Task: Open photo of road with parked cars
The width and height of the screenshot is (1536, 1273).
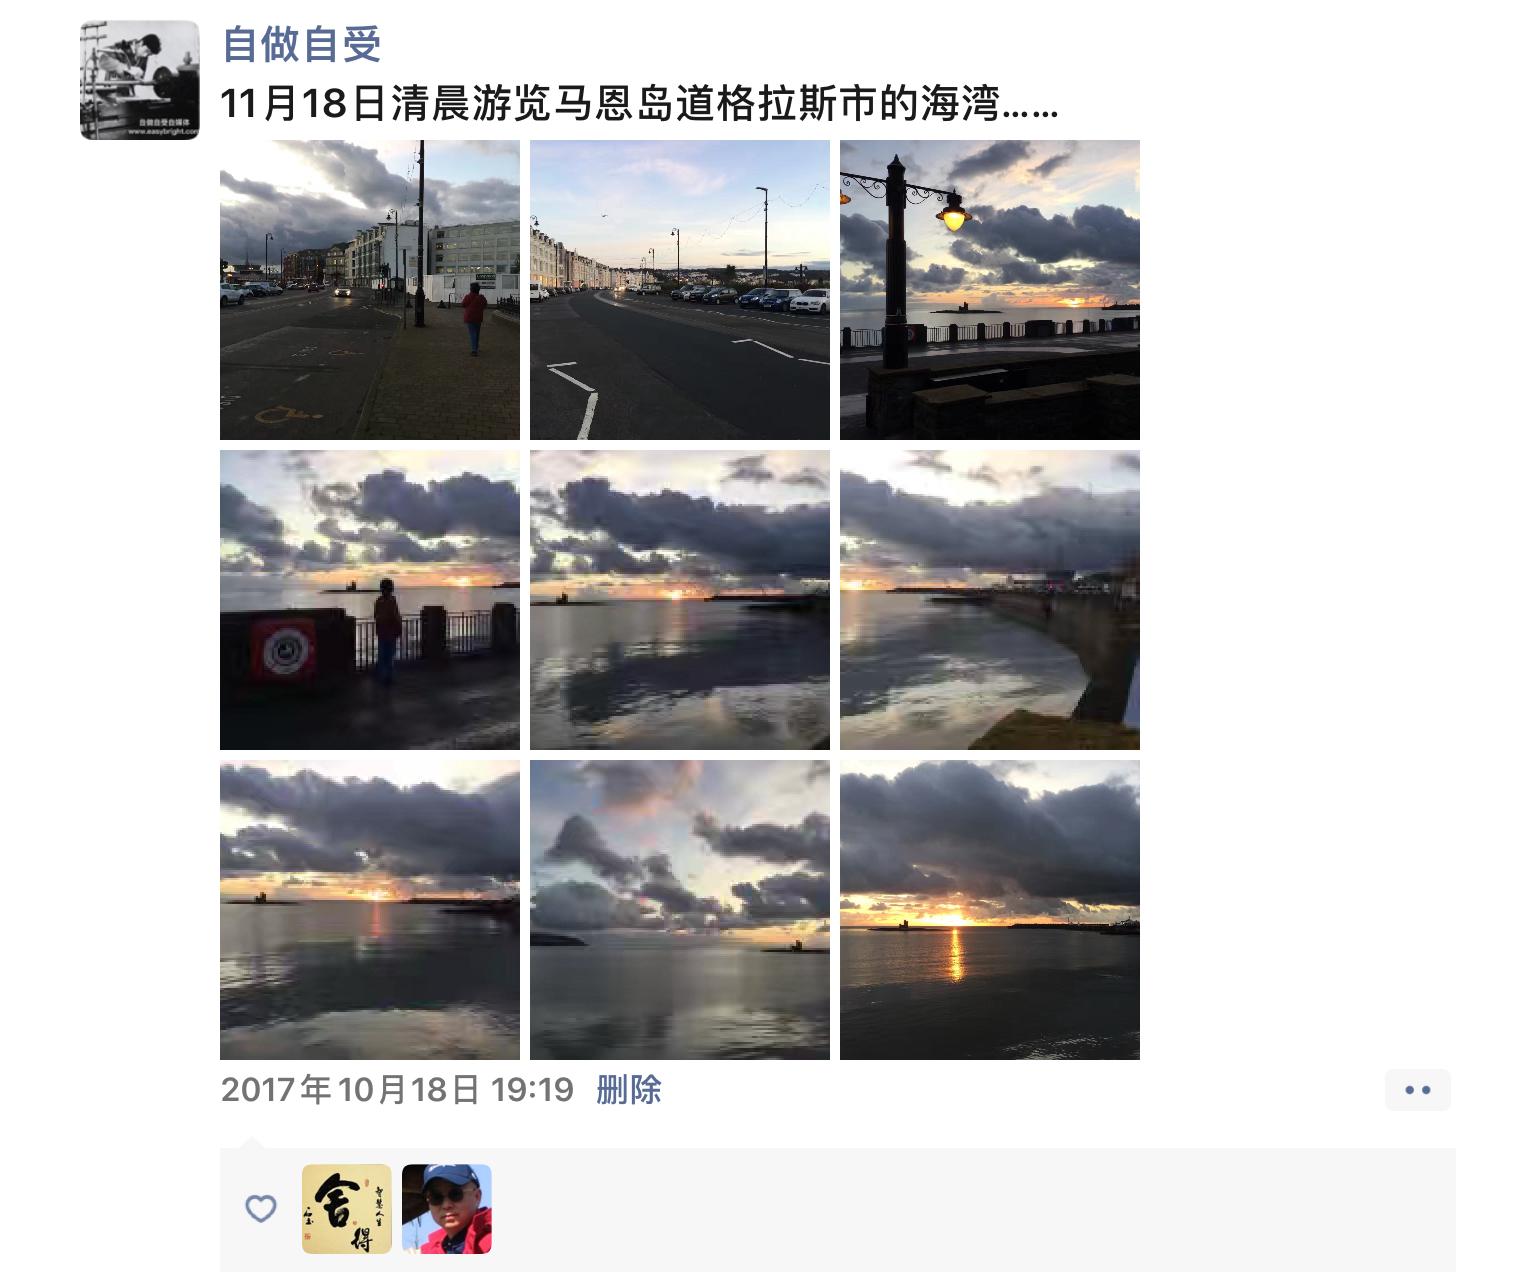Action: (x=680, y=290)
